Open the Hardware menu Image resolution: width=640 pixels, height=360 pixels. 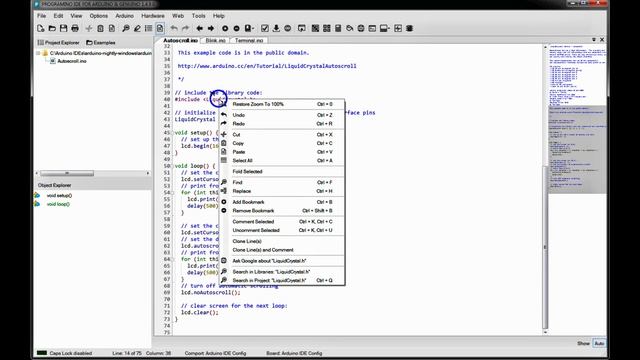click(153, 16)
